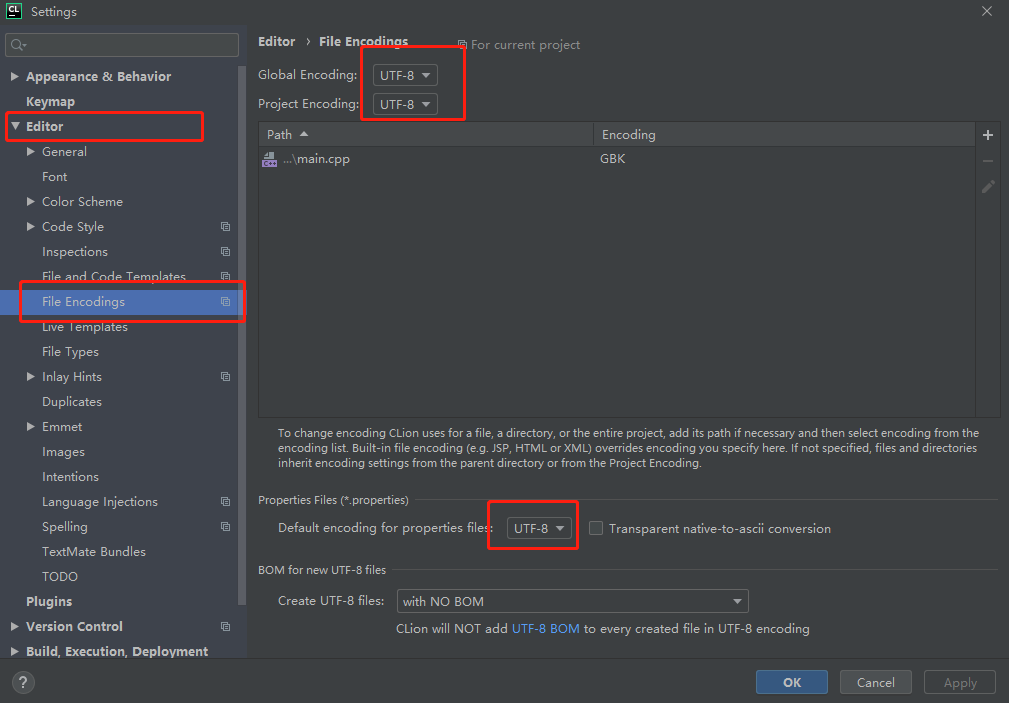
Task: Click the project-level icon next to Version Control
Action: [225, 626]
